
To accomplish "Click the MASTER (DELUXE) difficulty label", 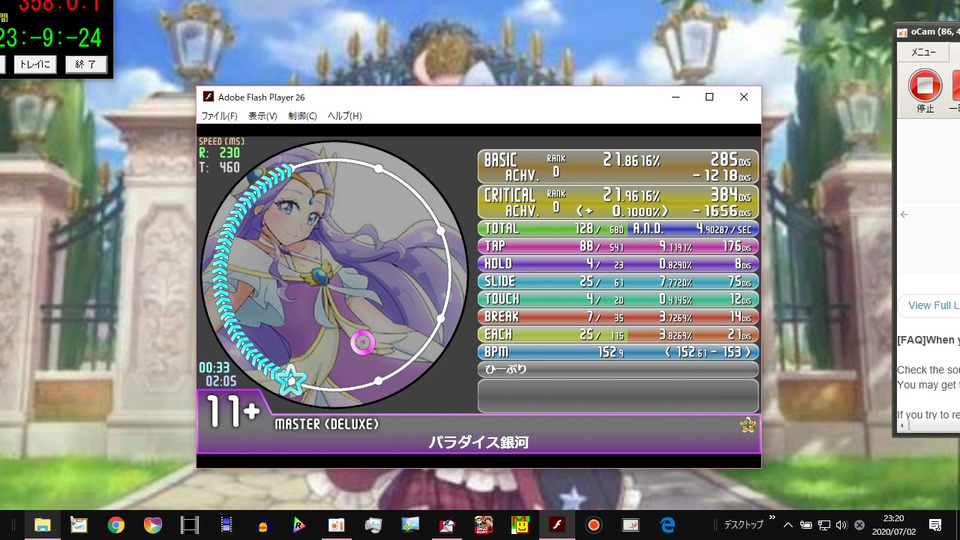I will click(x=326, y=424).
